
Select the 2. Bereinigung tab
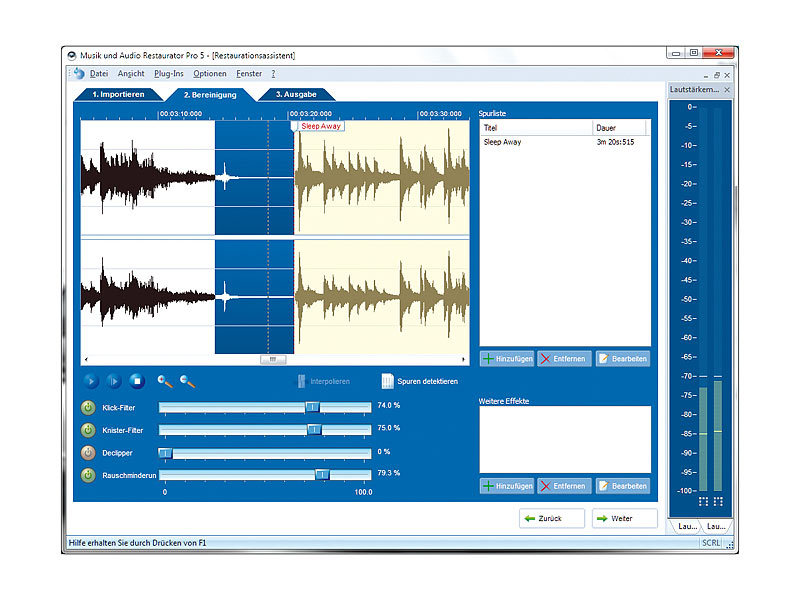[x=210, y=95]
